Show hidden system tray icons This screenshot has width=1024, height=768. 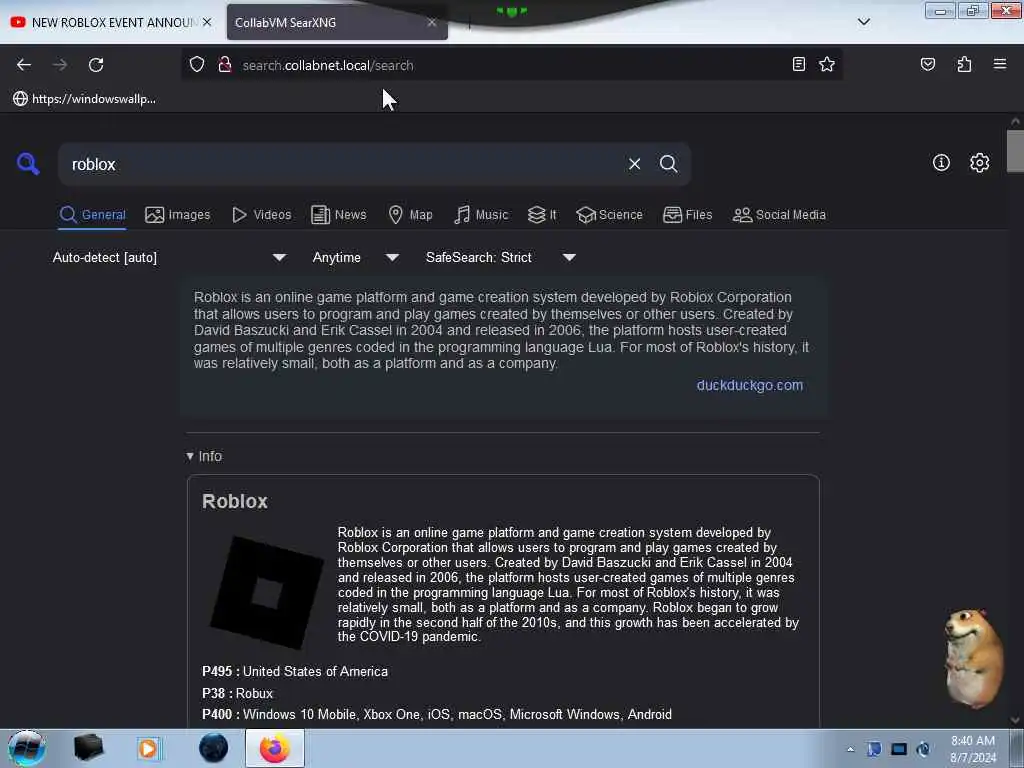pos(850,749)
